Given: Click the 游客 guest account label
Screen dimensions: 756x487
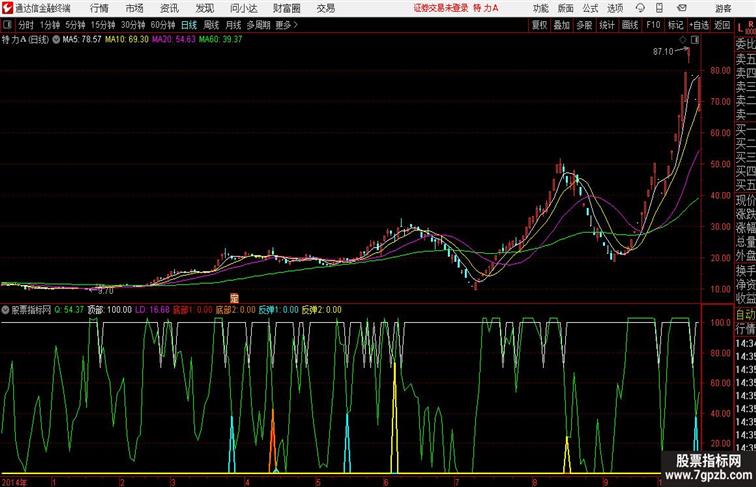Looking at the screenshot, I should (723, 8).
